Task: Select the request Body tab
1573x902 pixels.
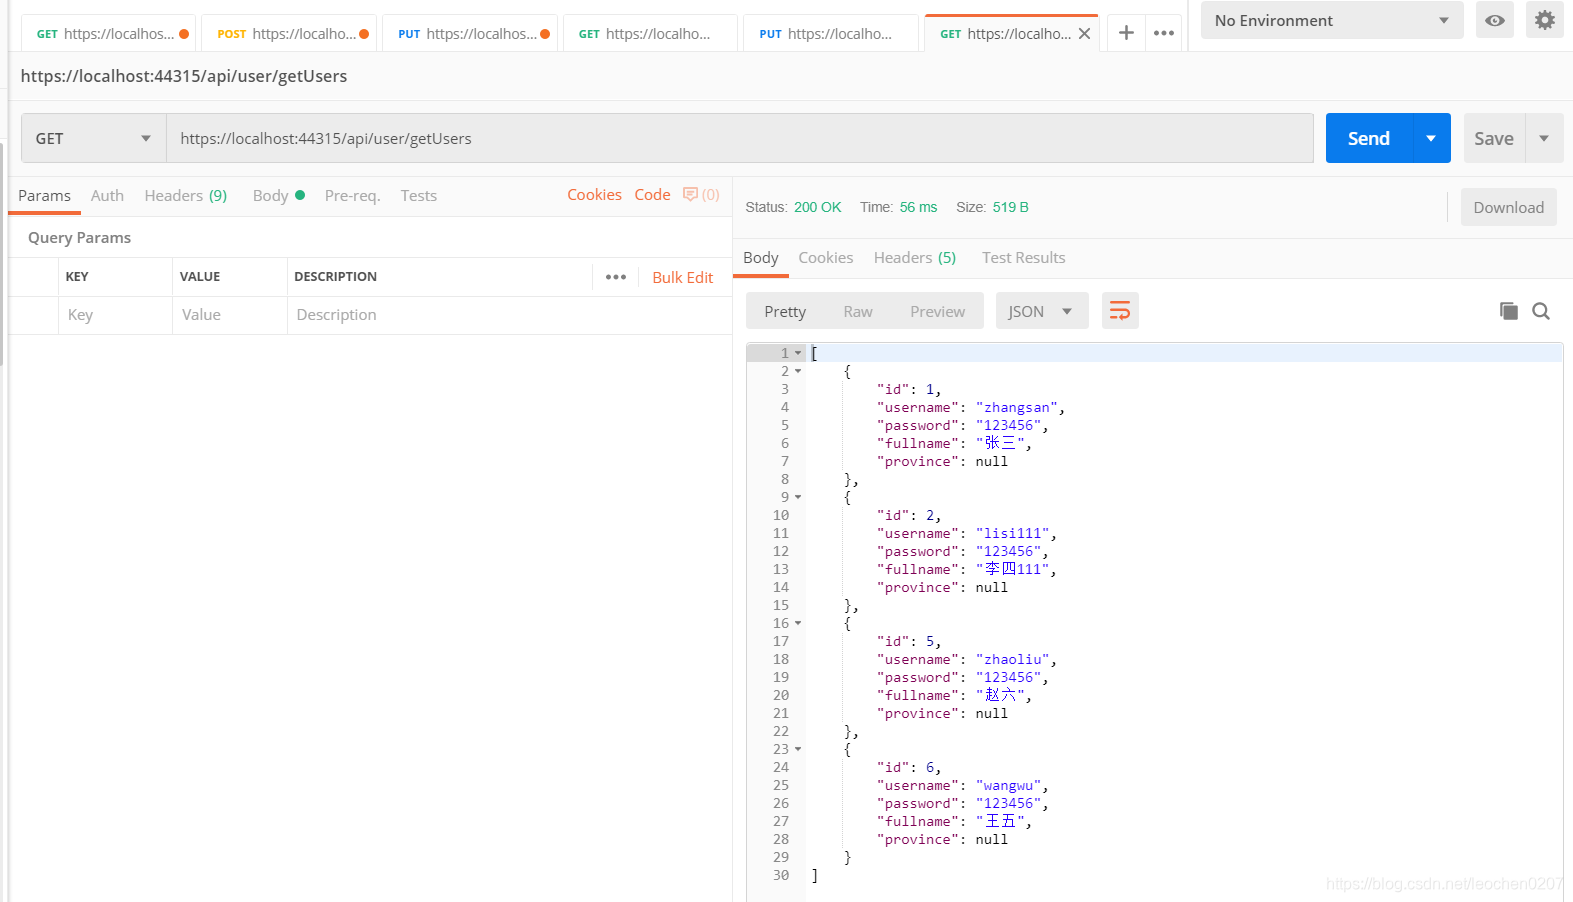Action: pos(278,195)
